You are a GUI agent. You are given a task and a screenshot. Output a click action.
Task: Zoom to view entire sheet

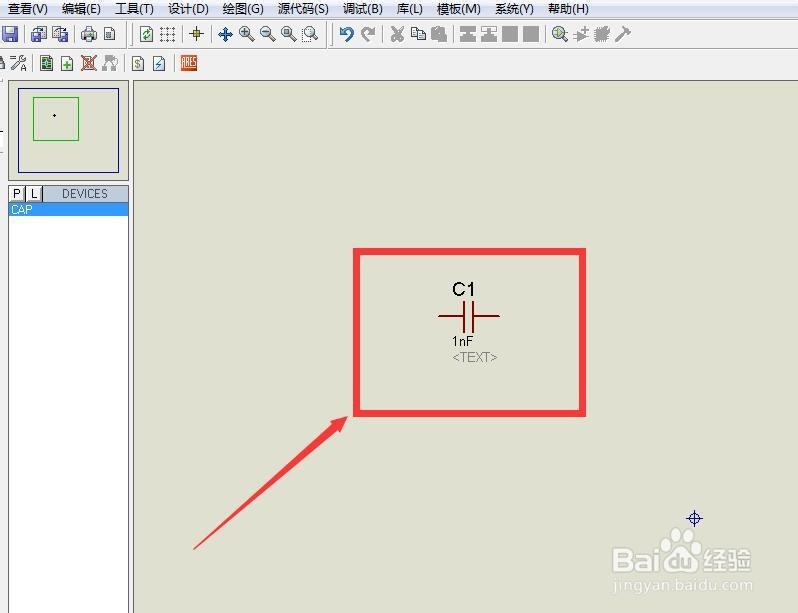pos(289,35)
